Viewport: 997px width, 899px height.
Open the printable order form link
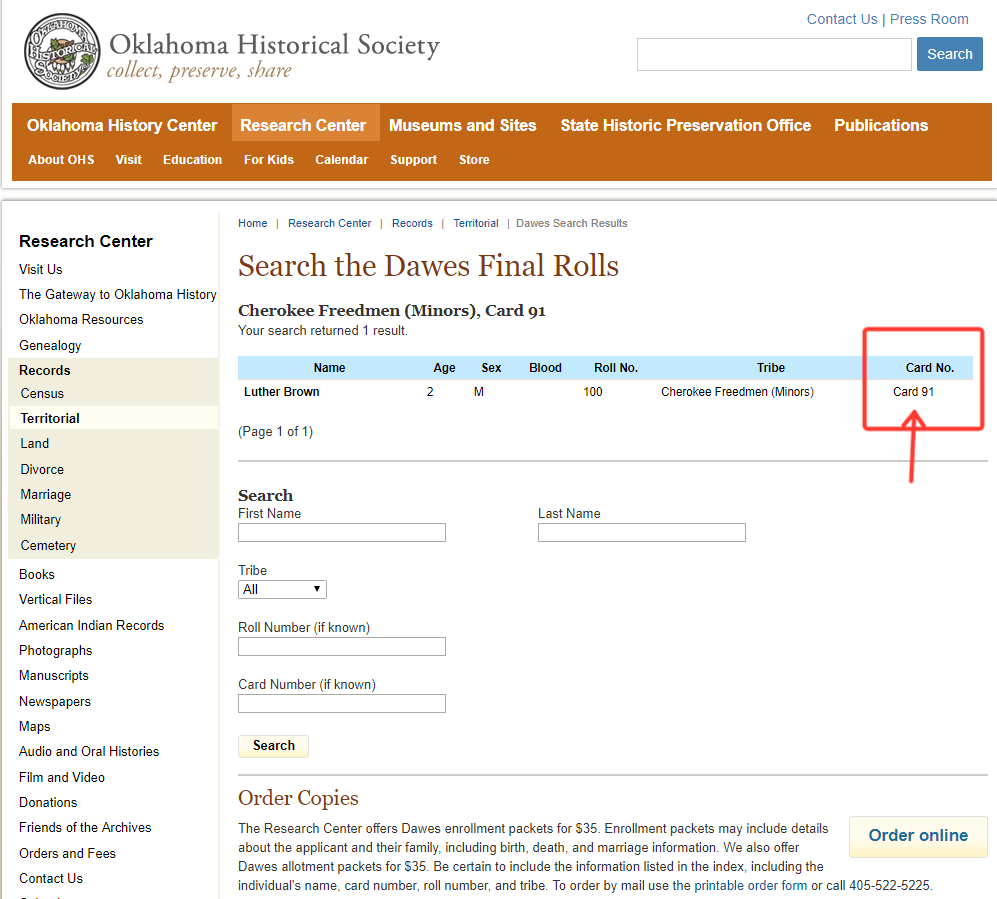click(x=750, y=886)
